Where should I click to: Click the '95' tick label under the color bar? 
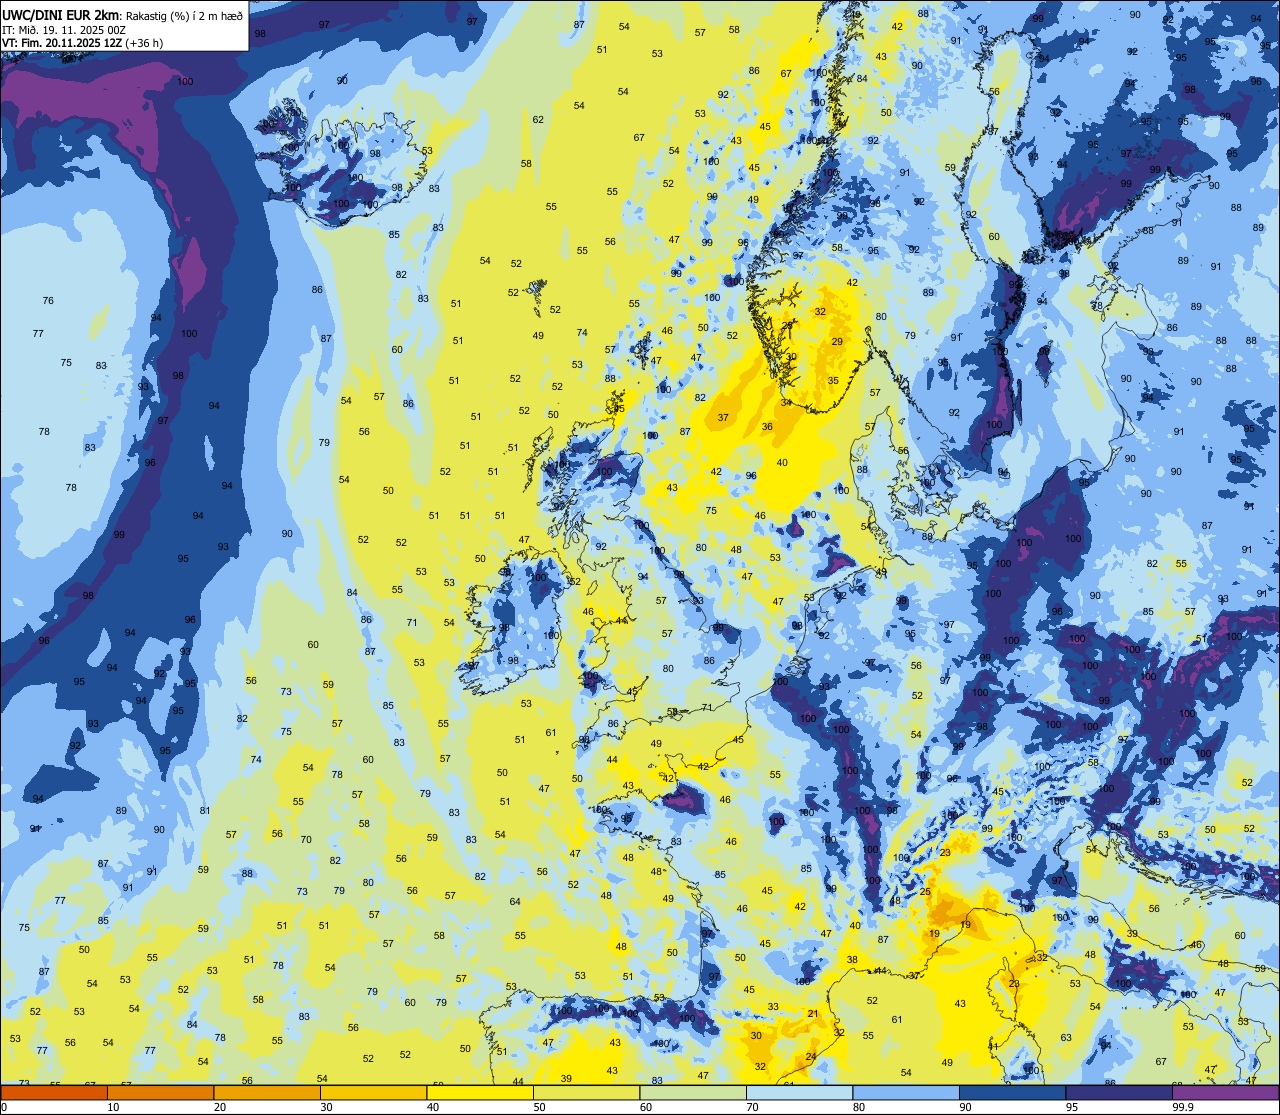(x=1072, y=1107)
